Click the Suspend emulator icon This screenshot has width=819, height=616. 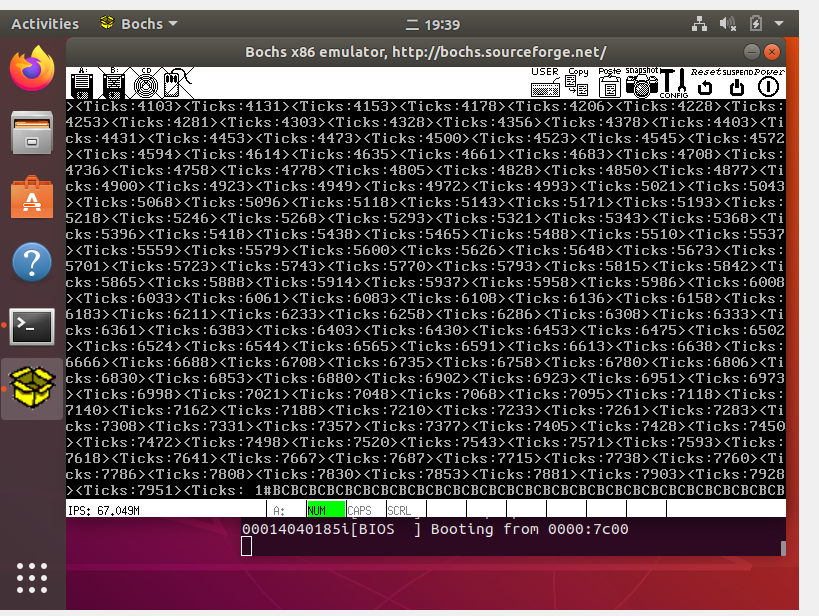[737, 83]
